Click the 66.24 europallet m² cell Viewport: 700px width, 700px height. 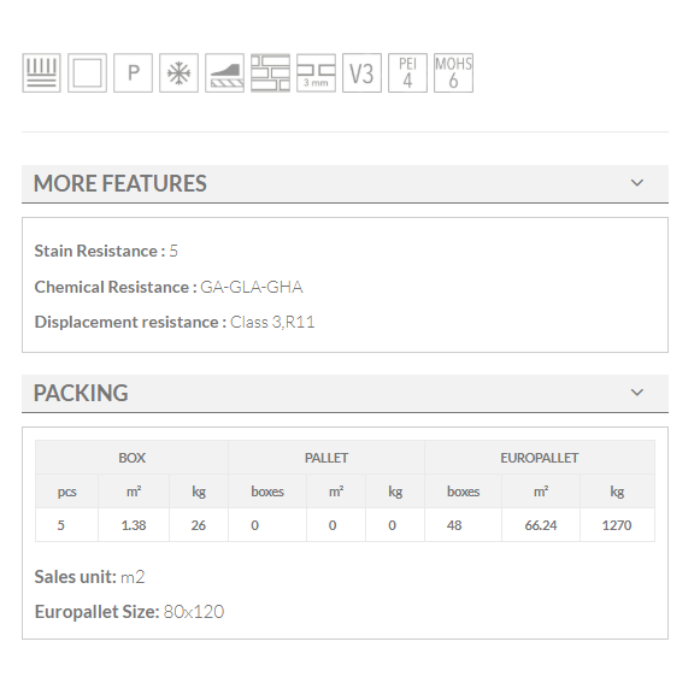pyautogui.click(x=540, y=525)
